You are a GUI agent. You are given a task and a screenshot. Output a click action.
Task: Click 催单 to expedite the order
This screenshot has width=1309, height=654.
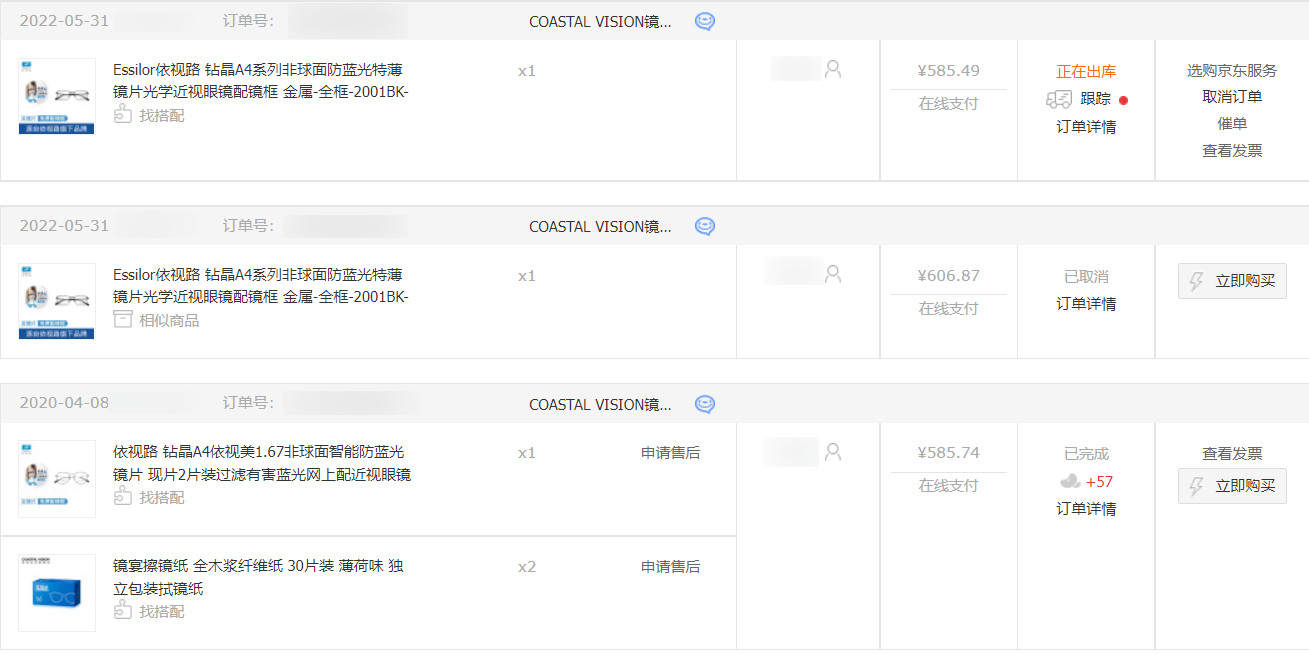(x=1232, y=124)
